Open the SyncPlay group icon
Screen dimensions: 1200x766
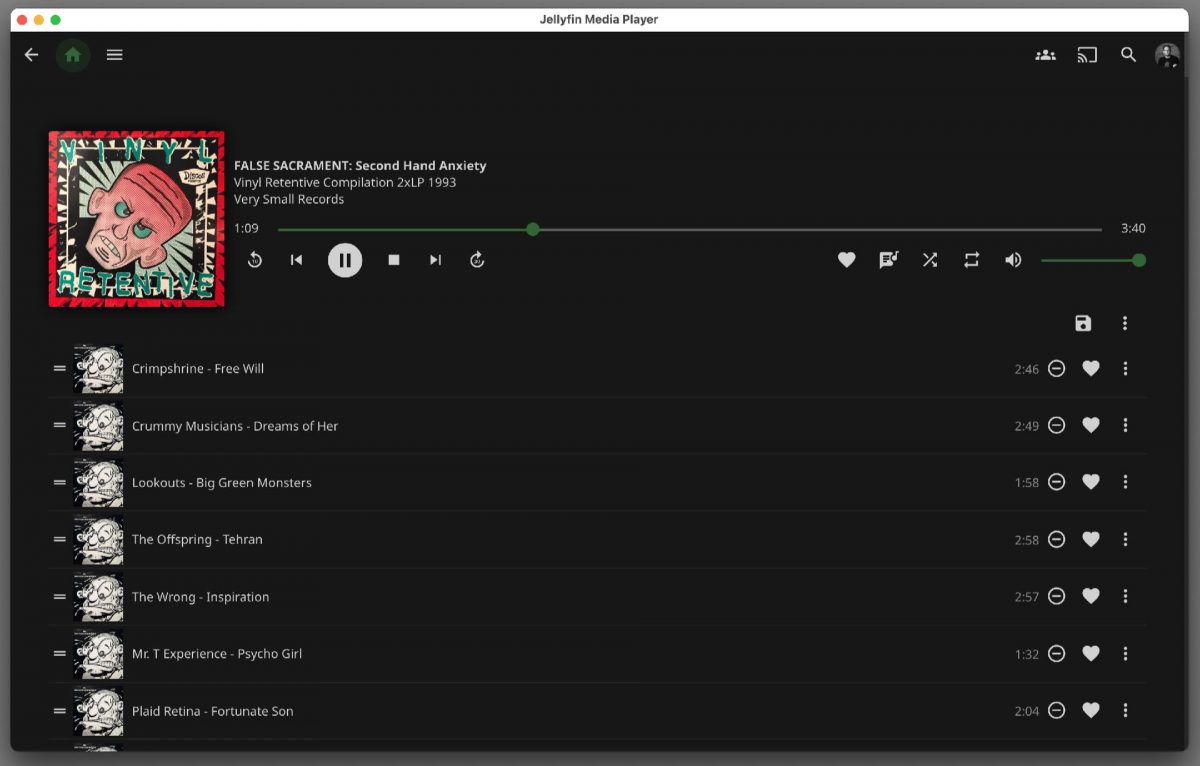[x=1045, y=55]
